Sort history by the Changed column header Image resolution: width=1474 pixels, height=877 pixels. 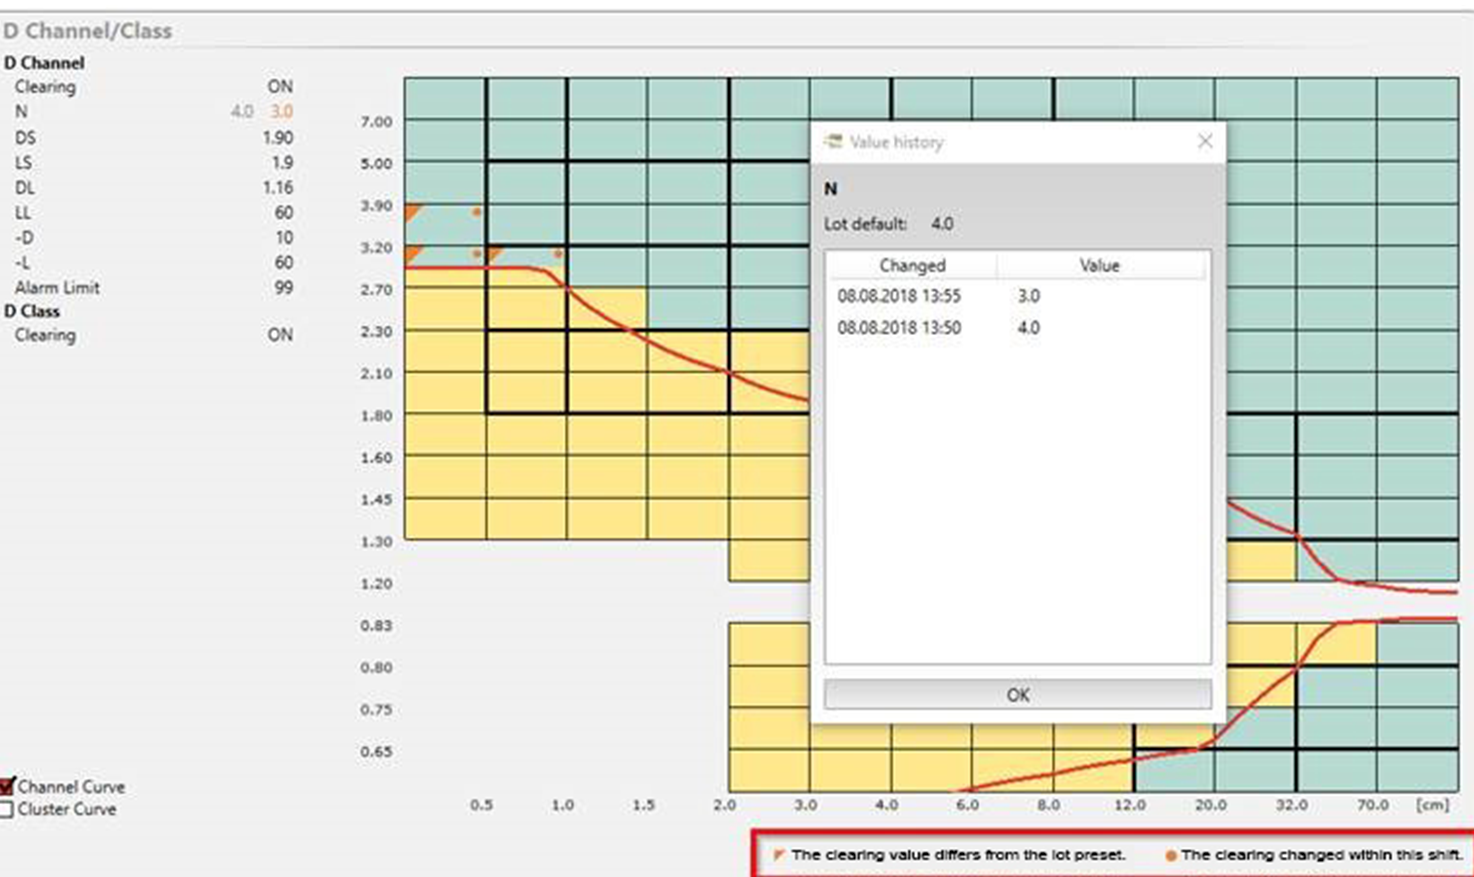[911, 266]
